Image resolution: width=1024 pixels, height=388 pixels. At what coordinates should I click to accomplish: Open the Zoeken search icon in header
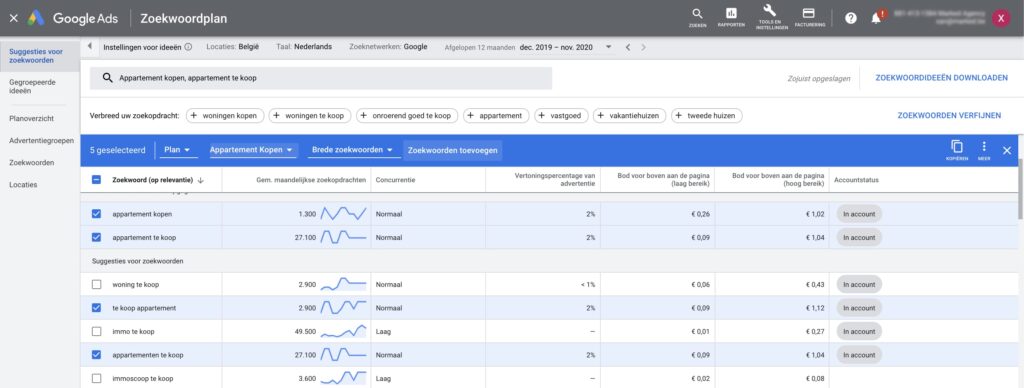(x=697, y=17)
